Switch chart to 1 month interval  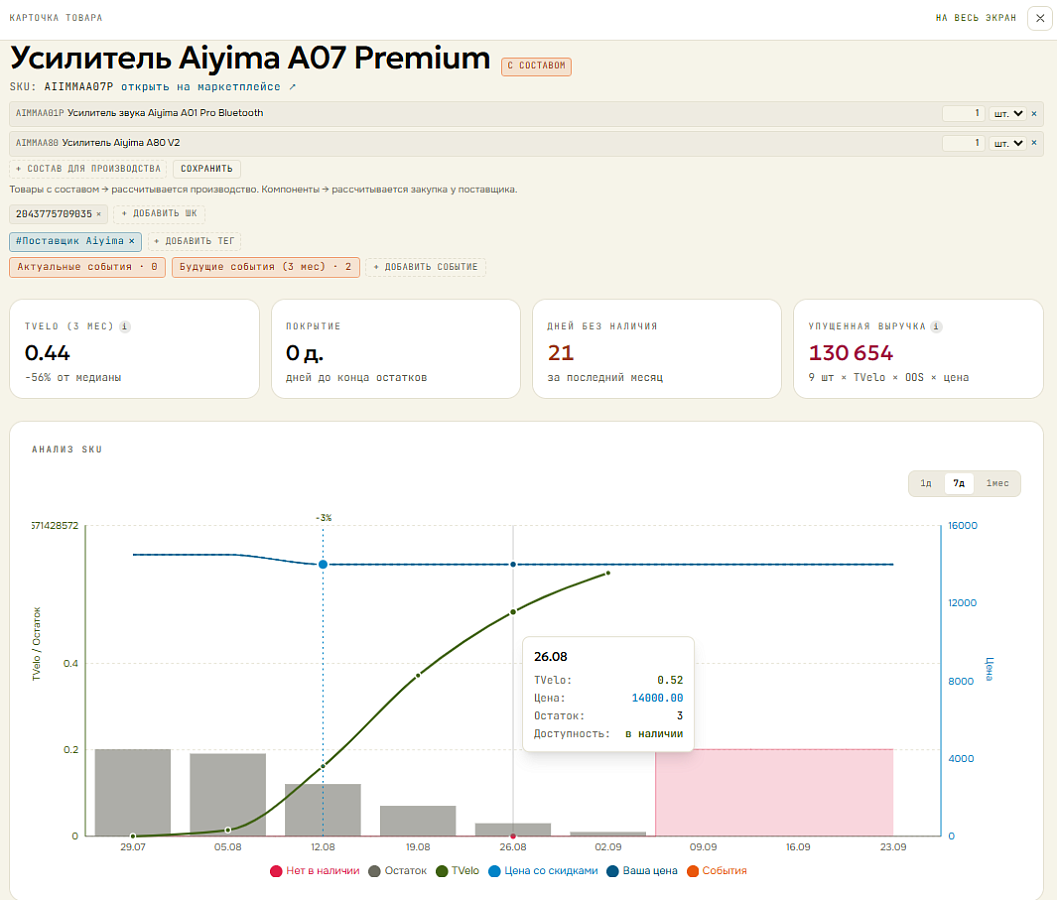tap(997, 483)
